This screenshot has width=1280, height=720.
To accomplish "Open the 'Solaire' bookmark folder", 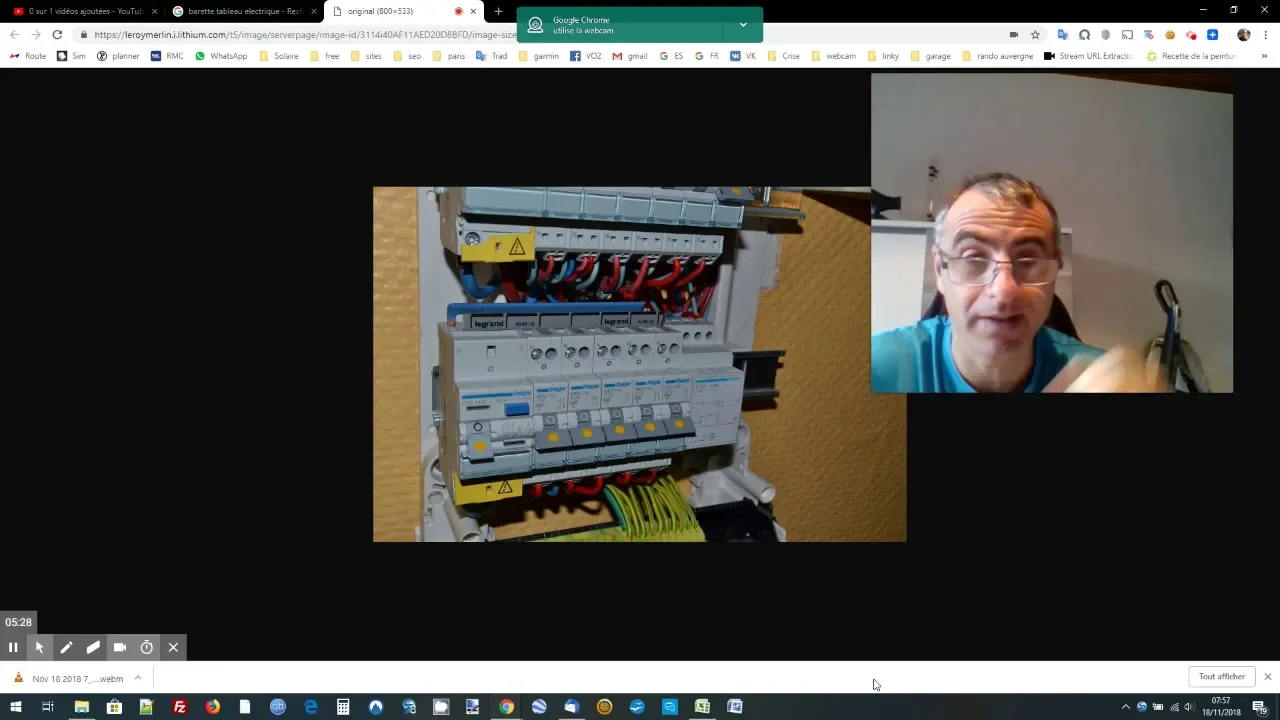I will click(x=278, y=56).
